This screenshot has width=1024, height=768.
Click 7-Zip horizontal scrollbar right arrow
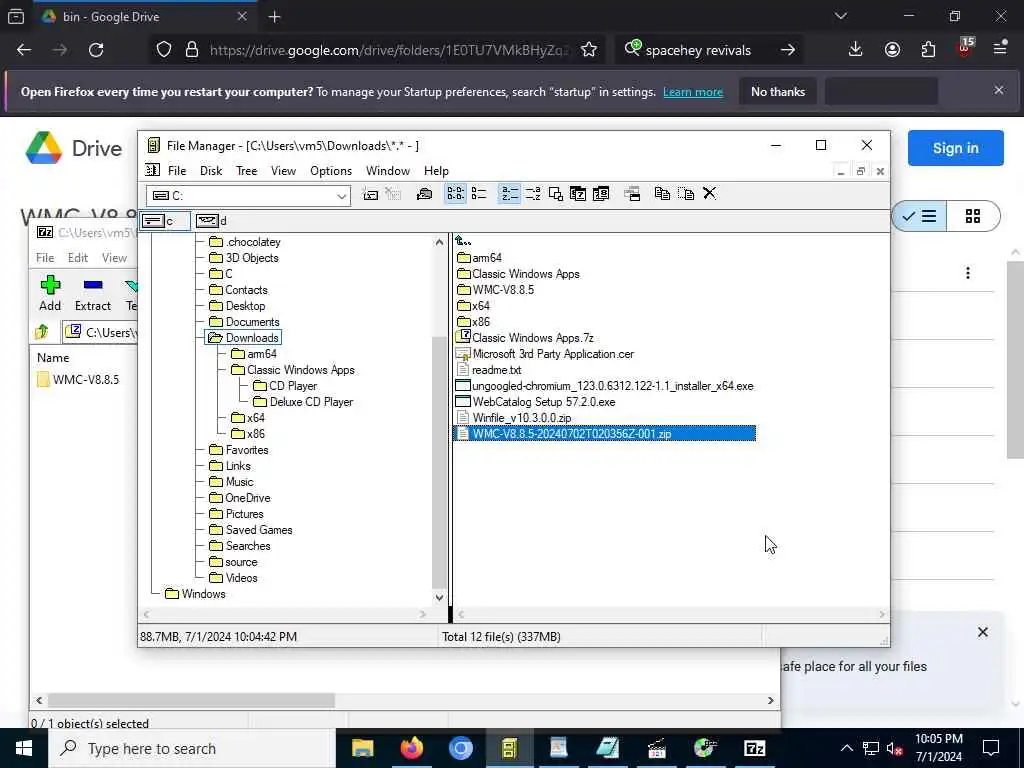[x=771, y=701]
